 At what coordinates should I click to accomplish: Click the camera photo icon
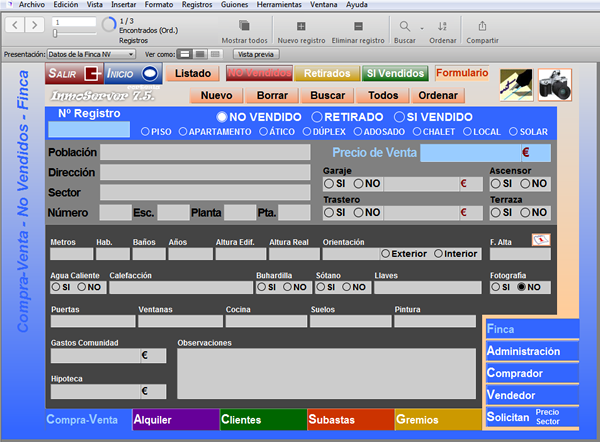[x=555, y=85]
